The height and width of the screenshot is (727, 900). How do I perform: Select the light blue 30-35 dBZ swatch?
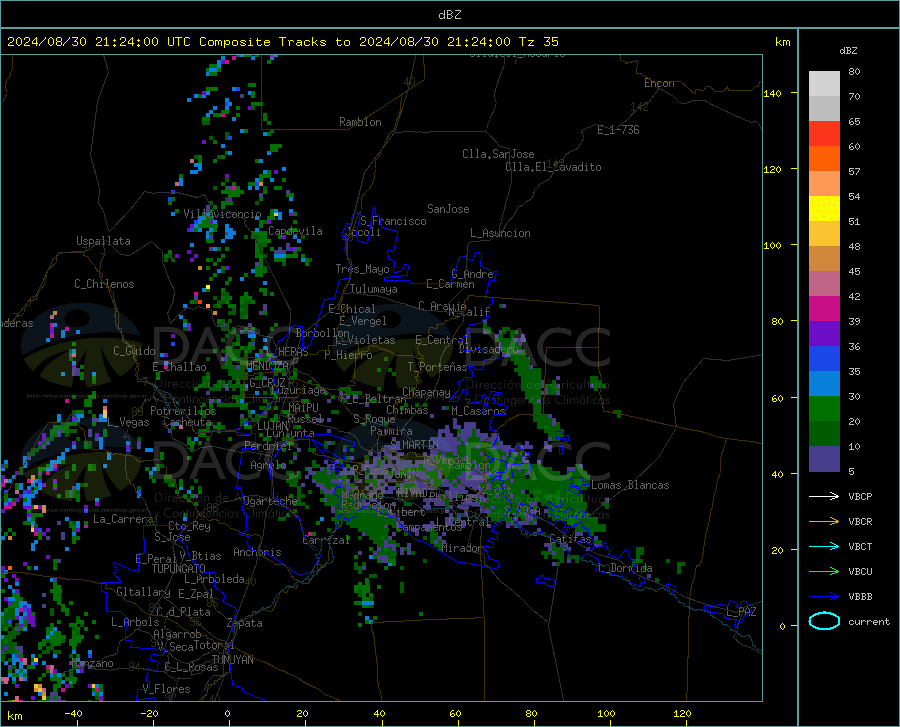point(824,384)
